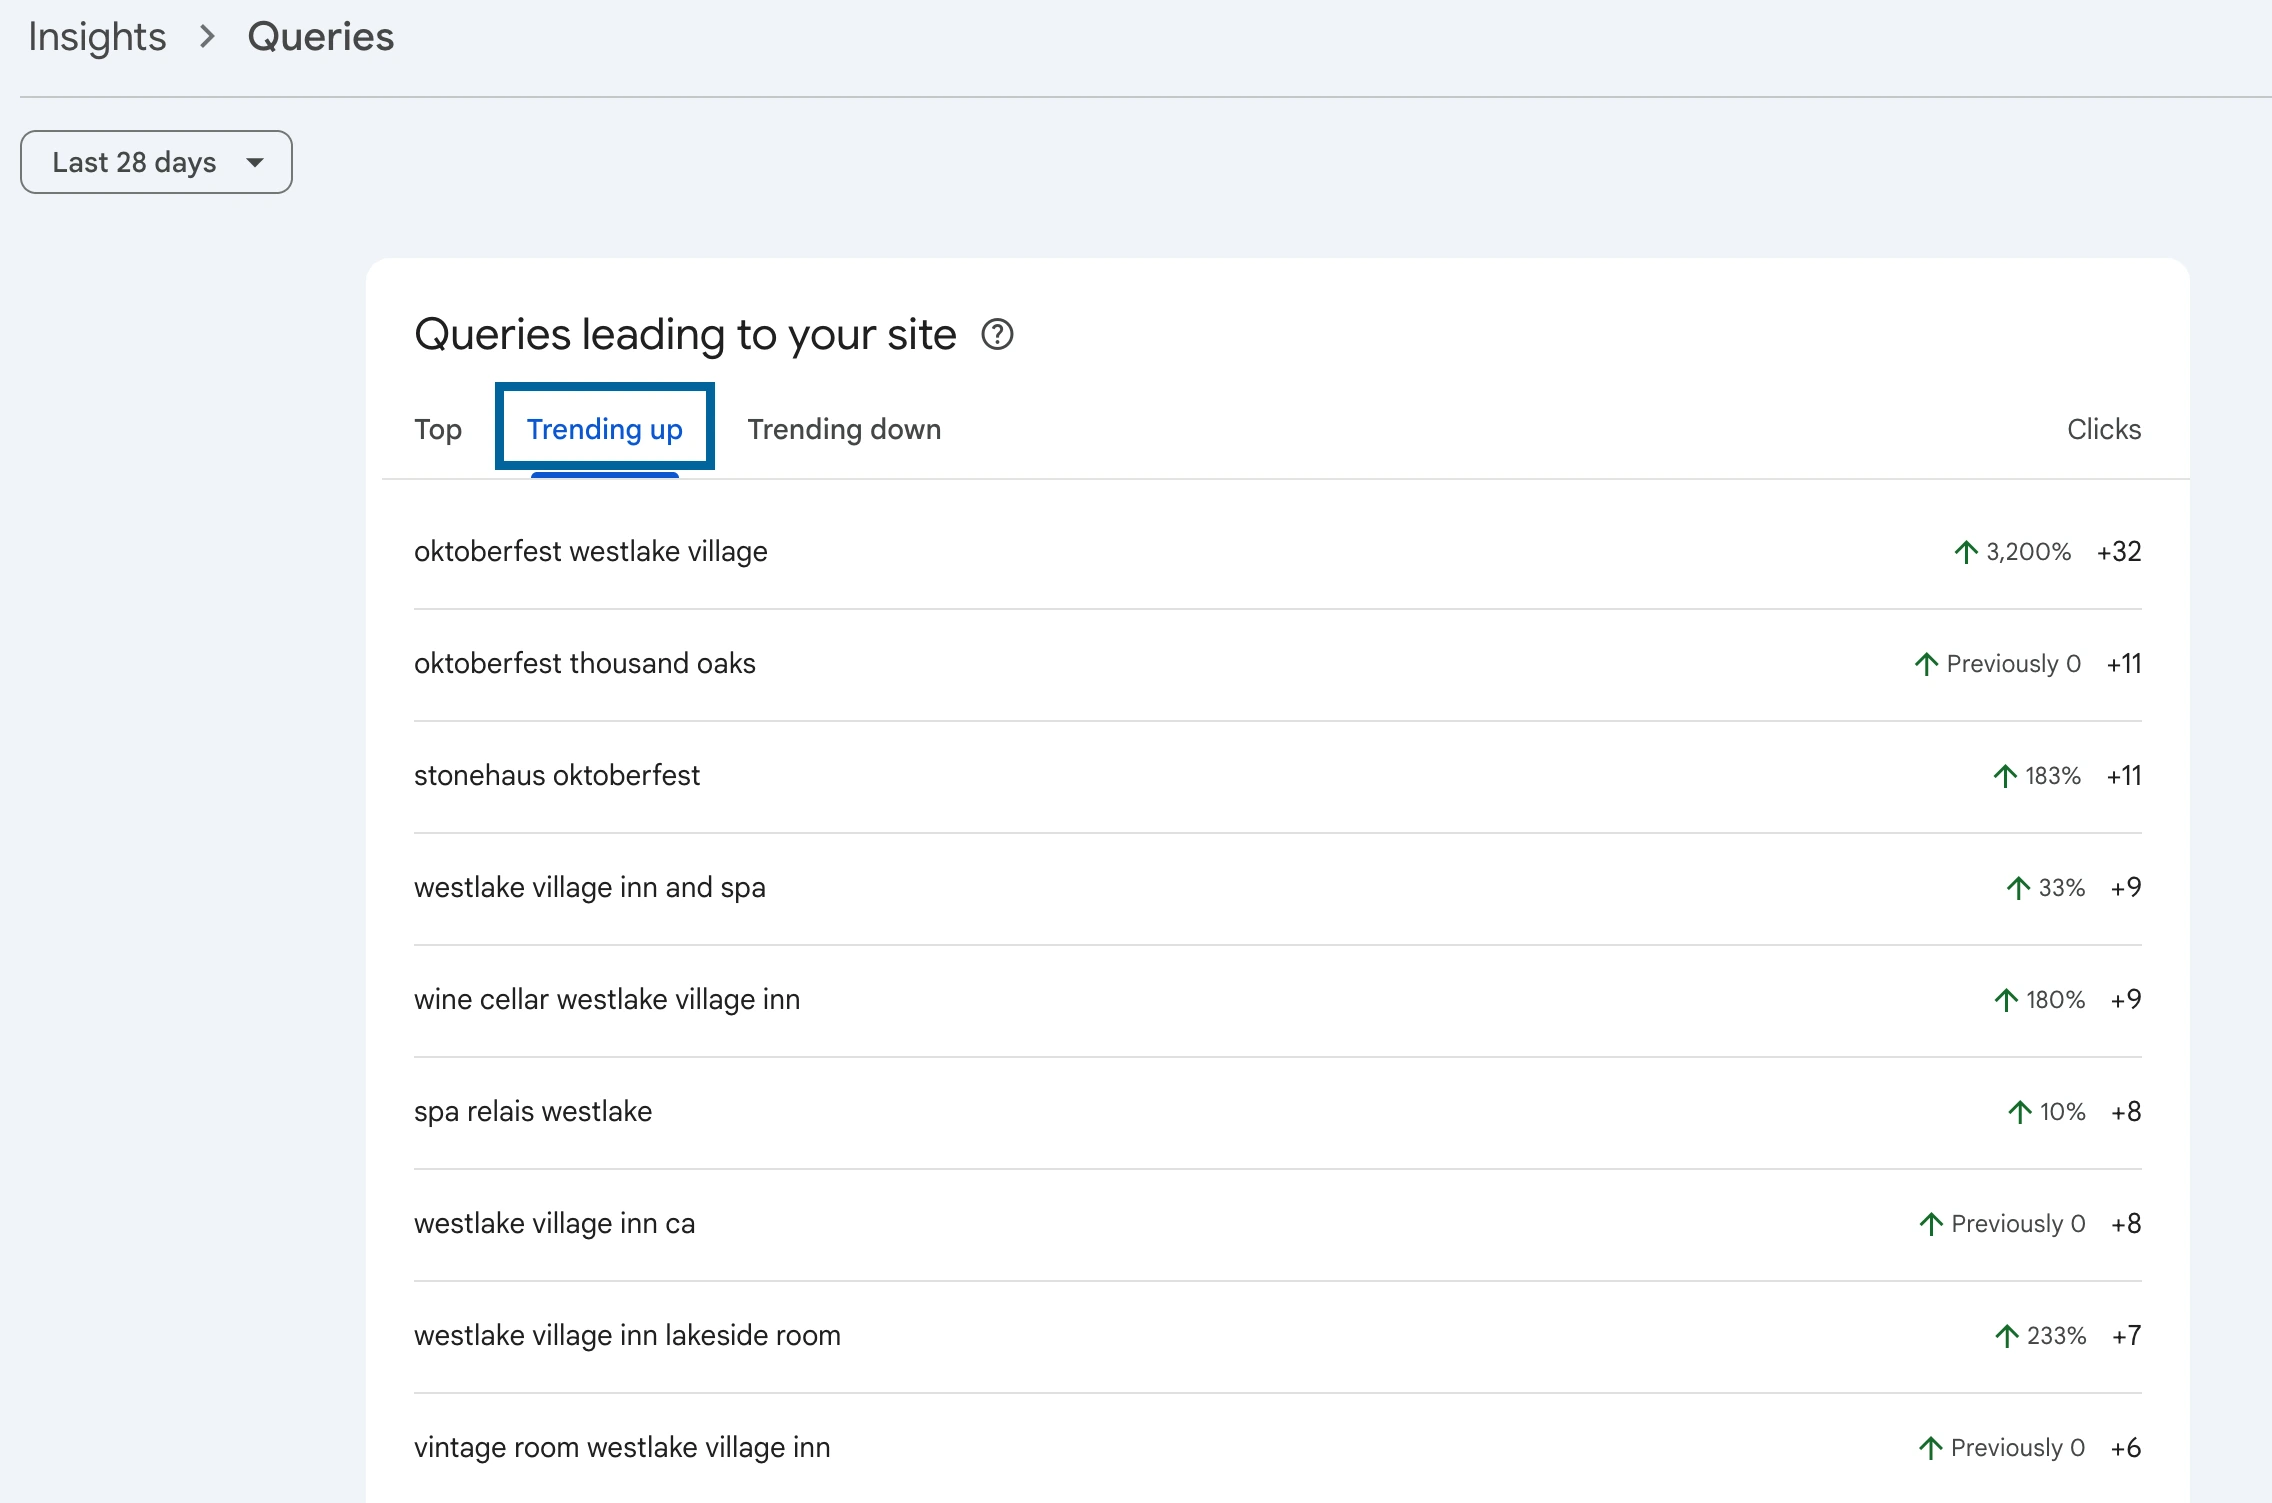Click the vintage room westlake village inn query
The height and width of the screenshot is (1503, 2272).
tap(622, 1447)
